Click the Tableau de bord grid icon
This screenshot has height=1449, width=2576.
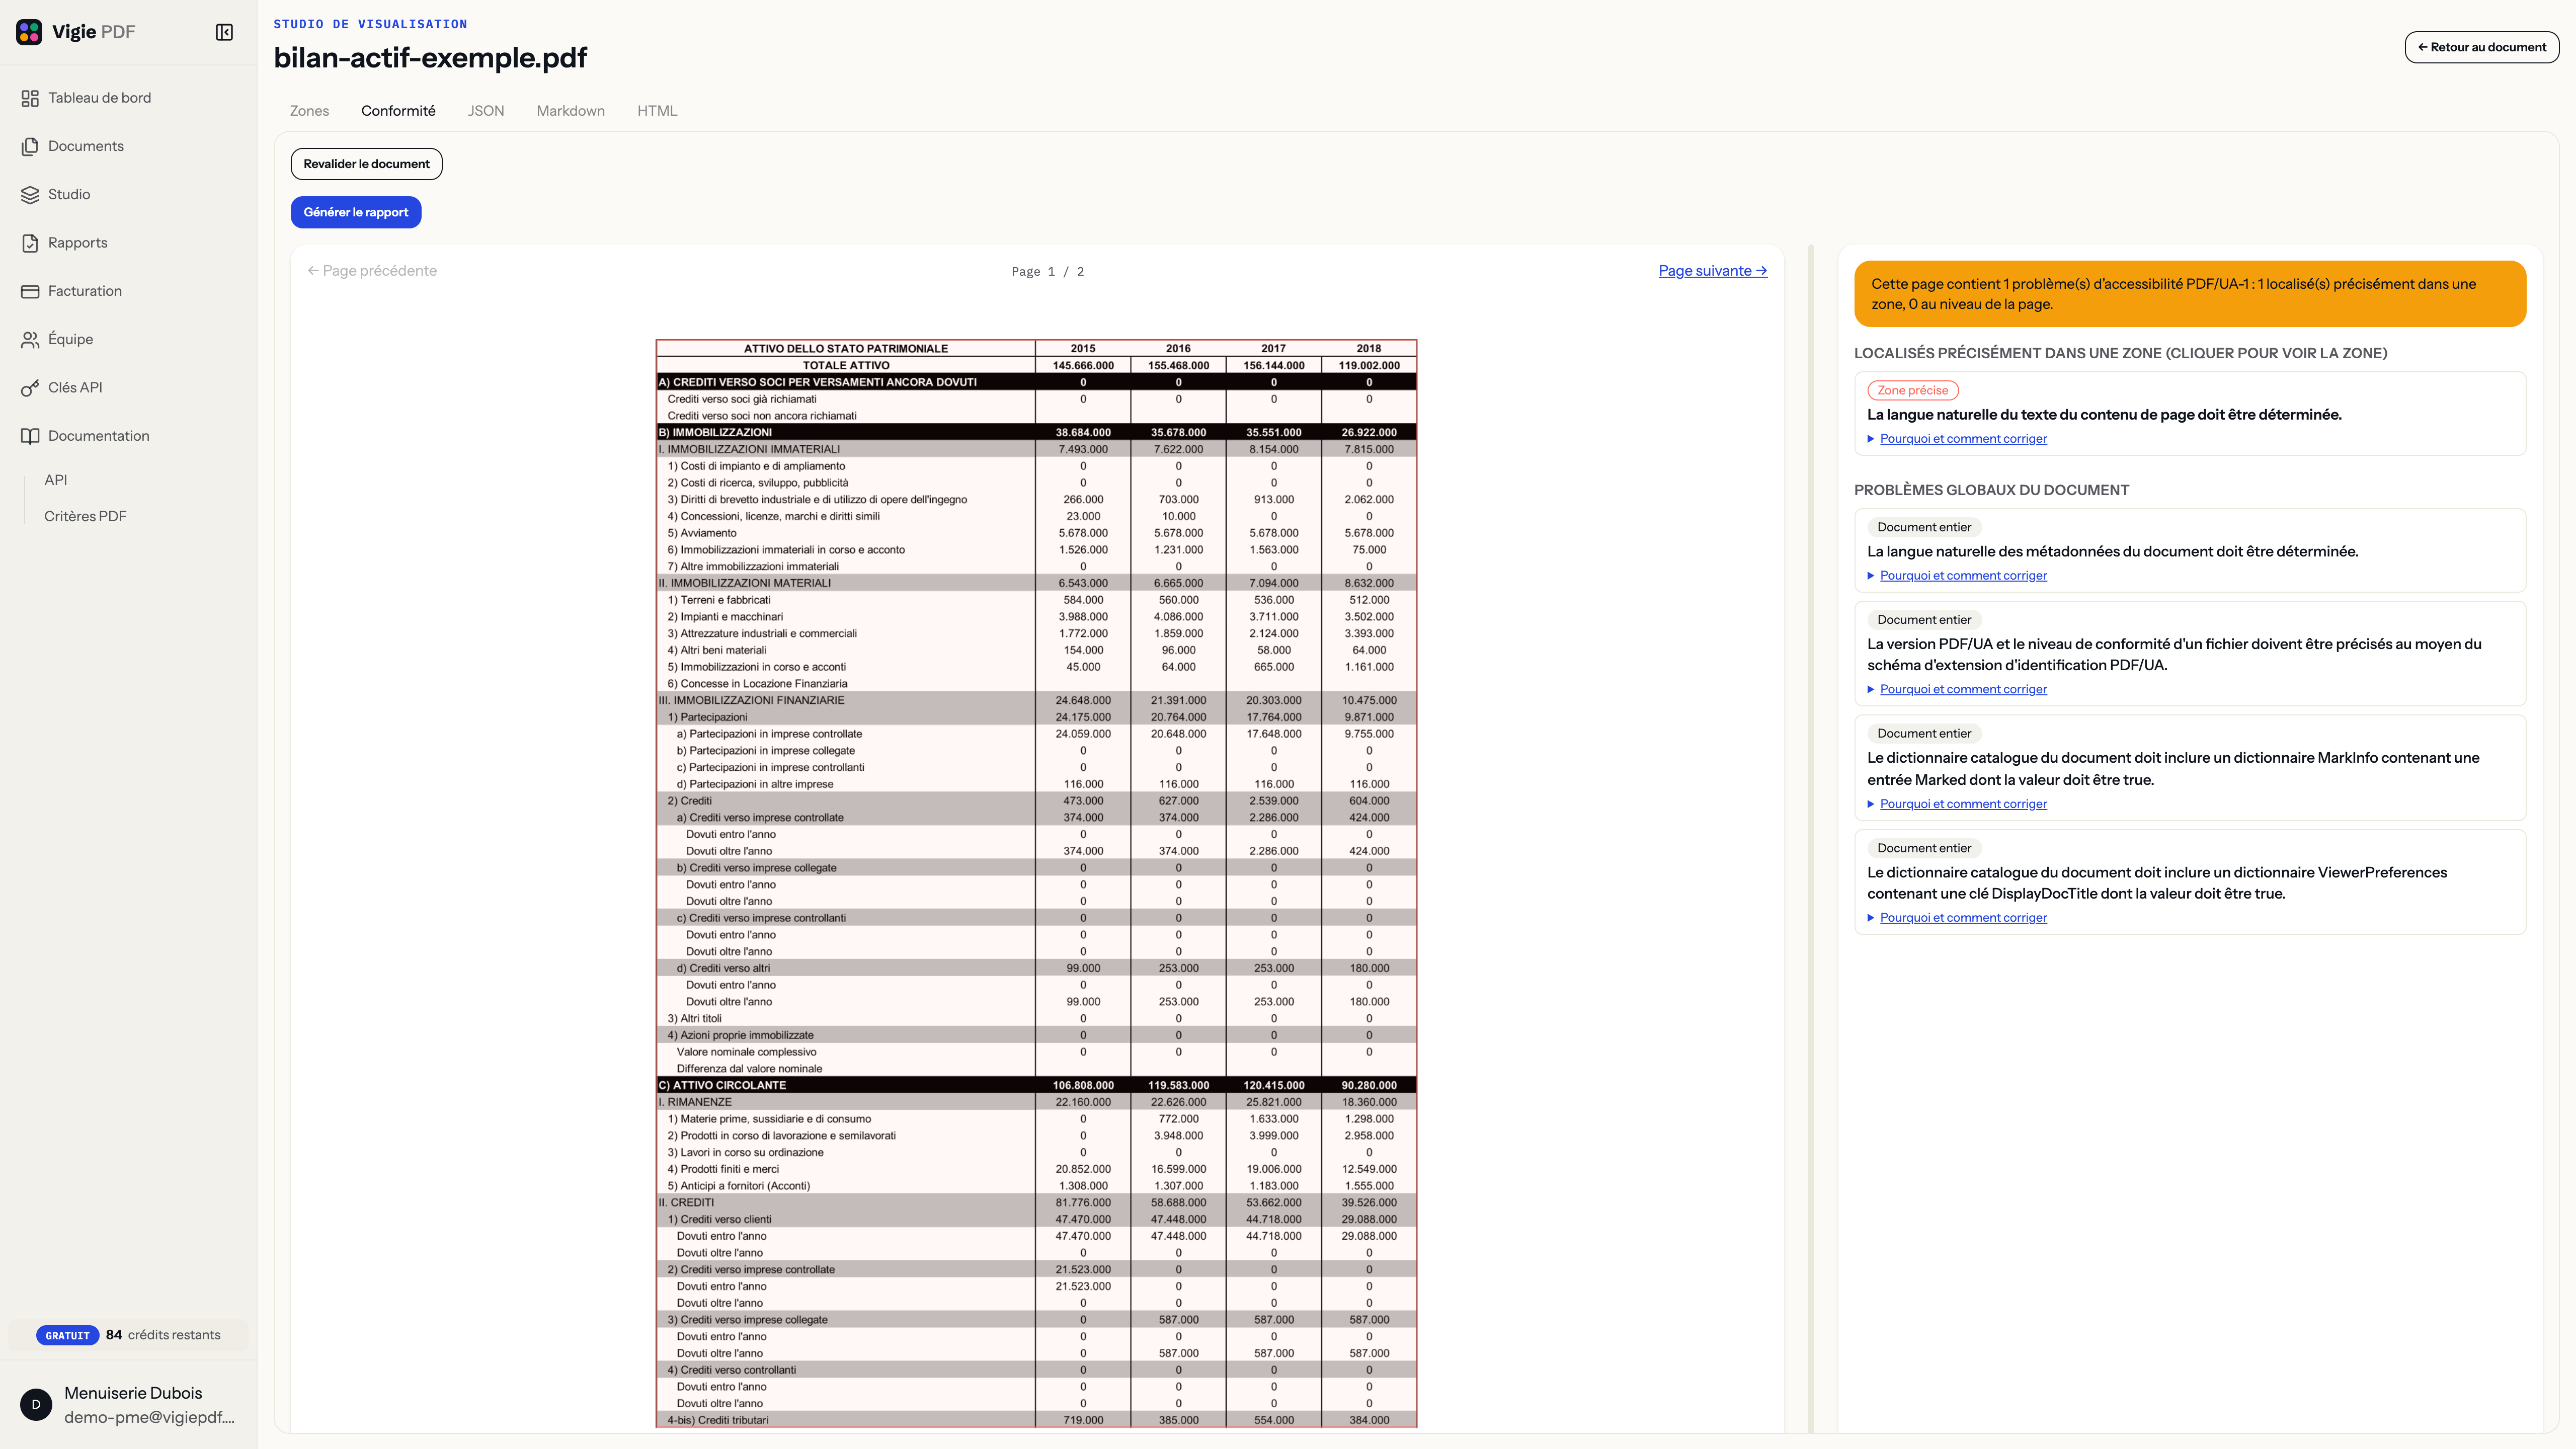tap(30, 98)
